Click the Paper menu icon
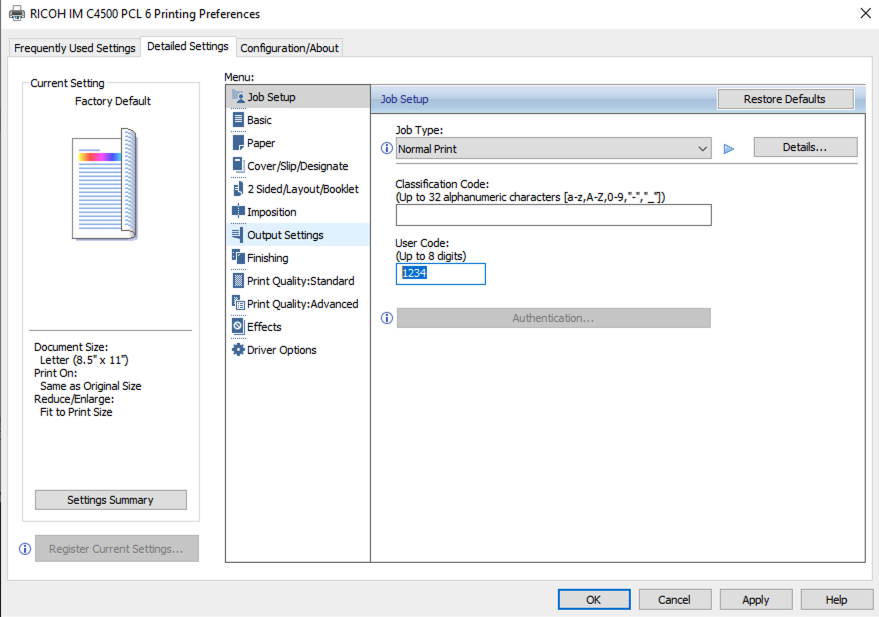This screenshot has height=617, width=879. (x=238, y=142)
